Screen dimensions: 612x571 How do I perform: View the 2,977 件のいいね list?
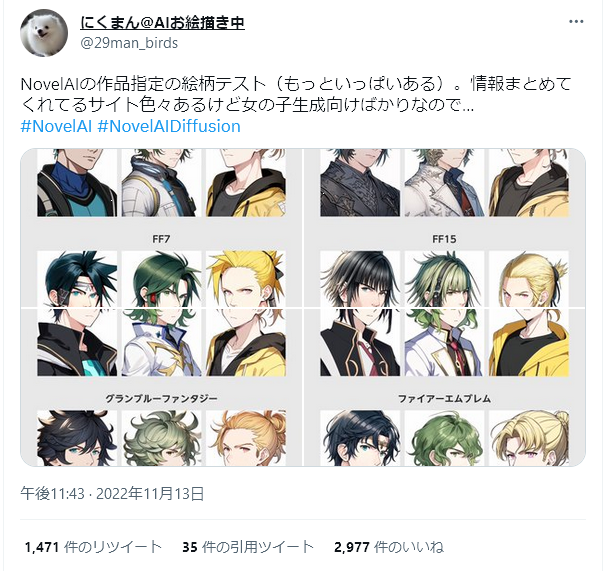click(389, 547)
